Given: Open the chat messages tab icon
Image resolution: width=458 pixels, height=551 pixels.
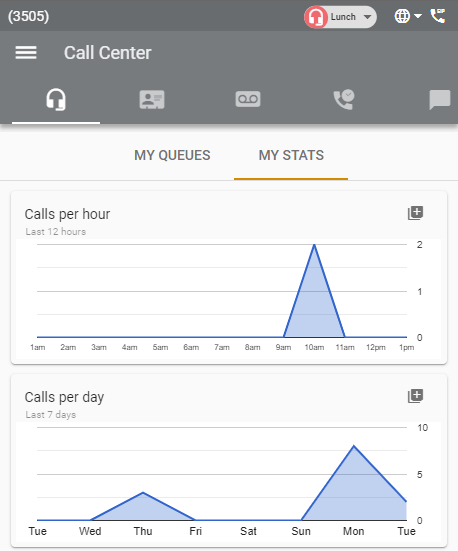Looking at the screenshot, I should click(440, 100).
